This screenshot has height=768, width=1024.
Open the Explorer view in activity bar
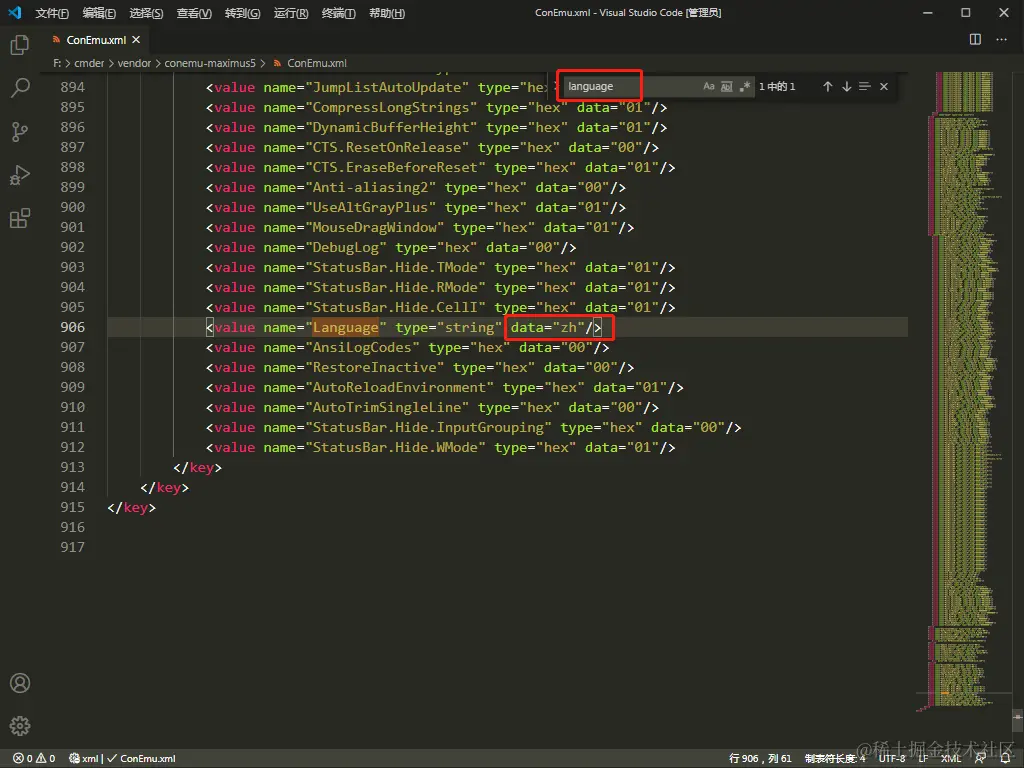(20, 45)
